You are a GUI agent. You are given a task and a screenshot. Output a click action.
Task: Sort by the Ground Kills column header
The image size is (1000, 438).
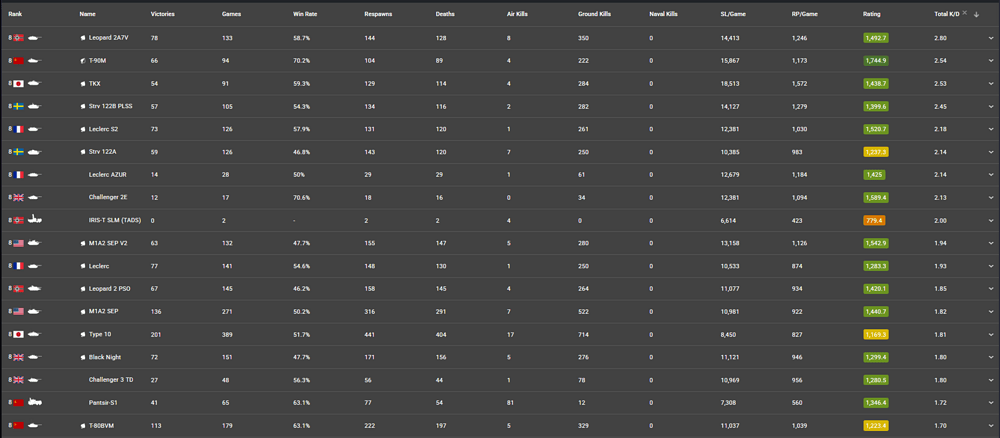595,15
